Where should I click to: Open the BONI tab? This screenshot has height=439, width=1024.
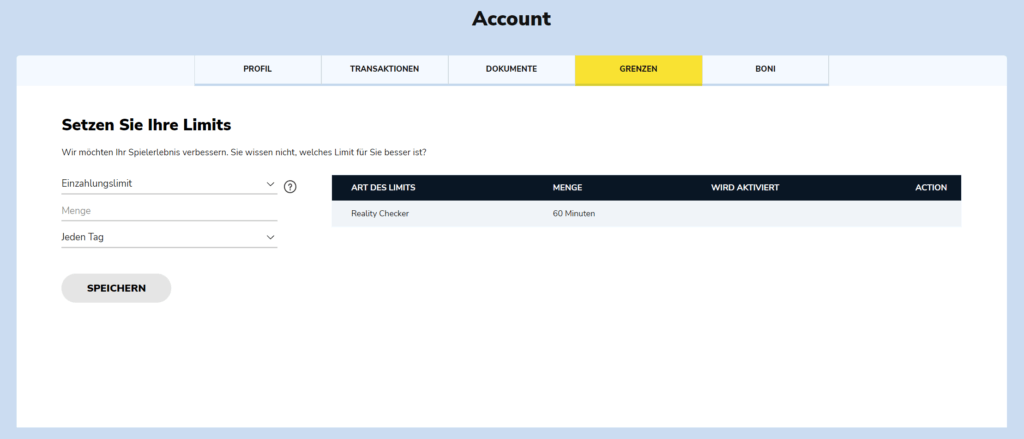[765, 69]
